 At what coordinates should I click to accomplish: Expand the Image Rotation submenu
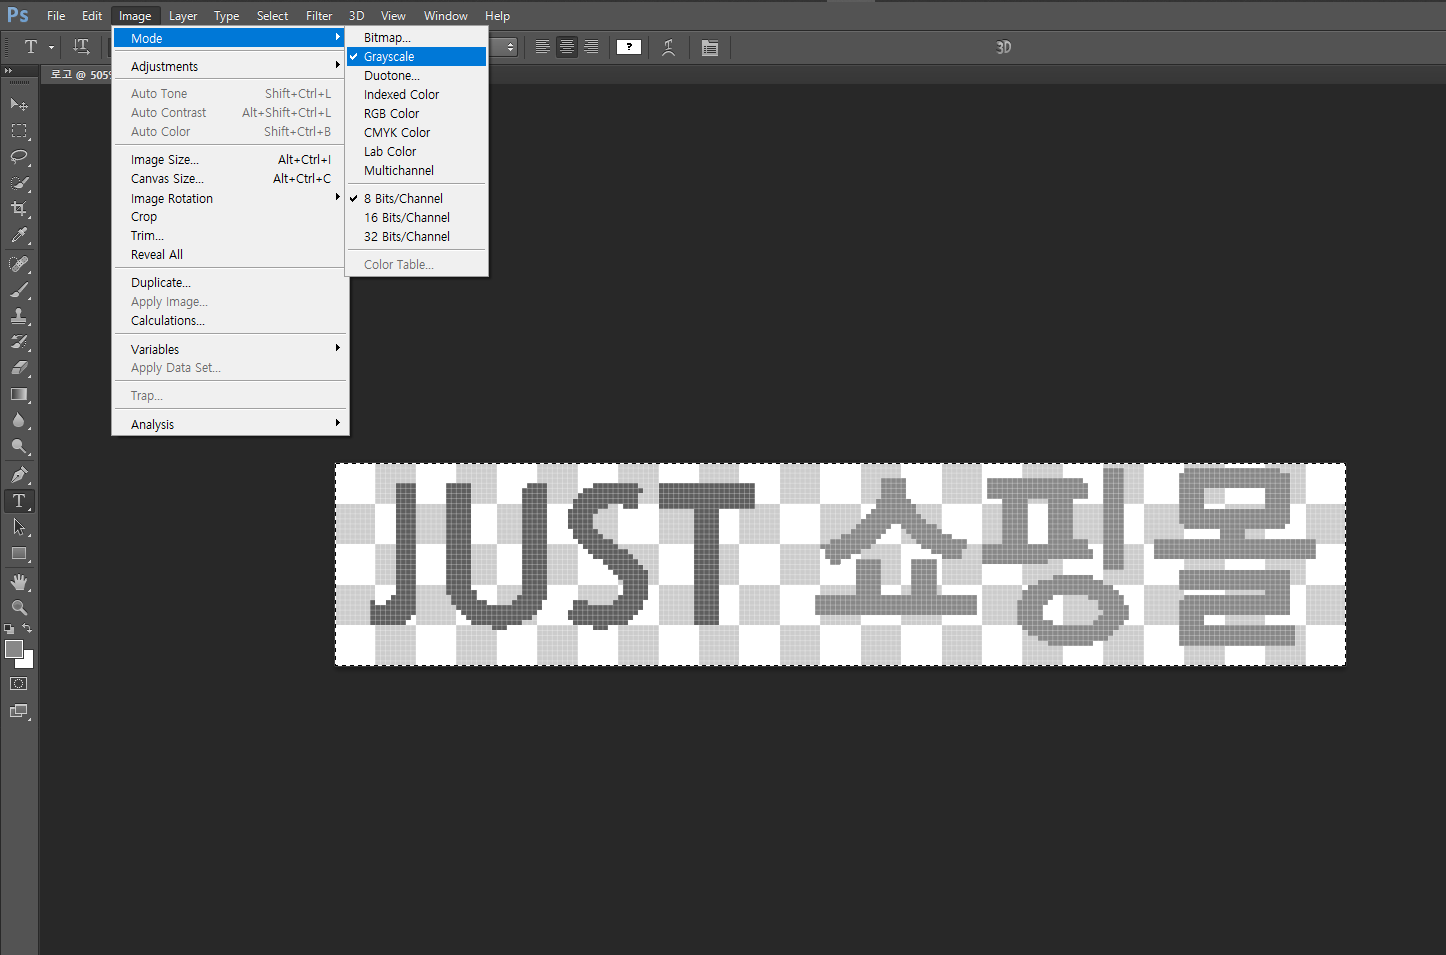(230, 199)
